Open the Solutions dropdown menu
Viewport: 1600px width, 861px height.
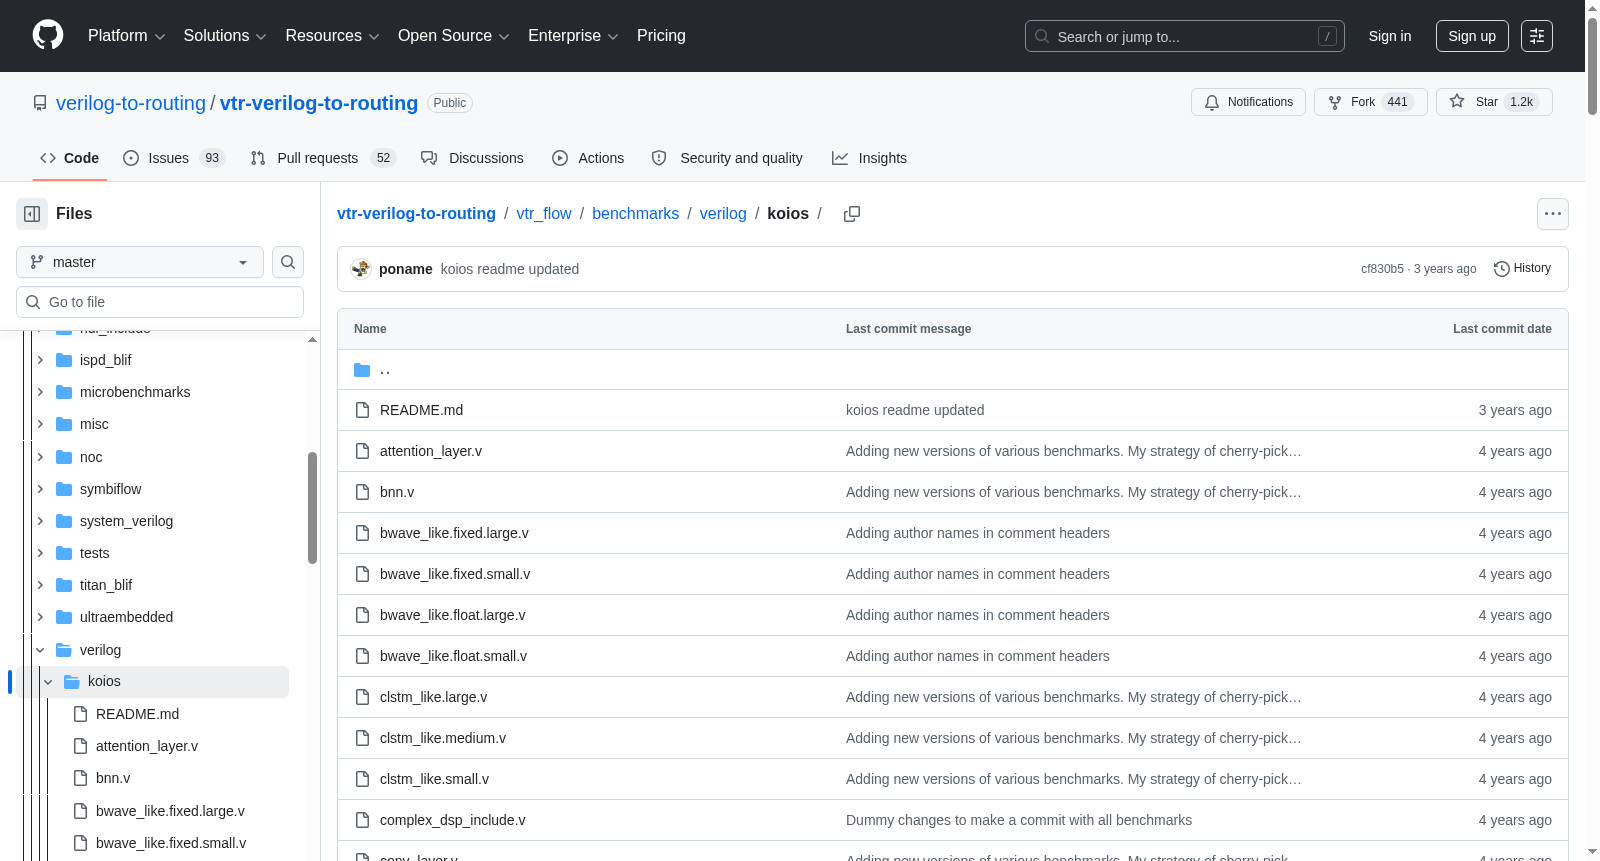[x=225, y=36]
